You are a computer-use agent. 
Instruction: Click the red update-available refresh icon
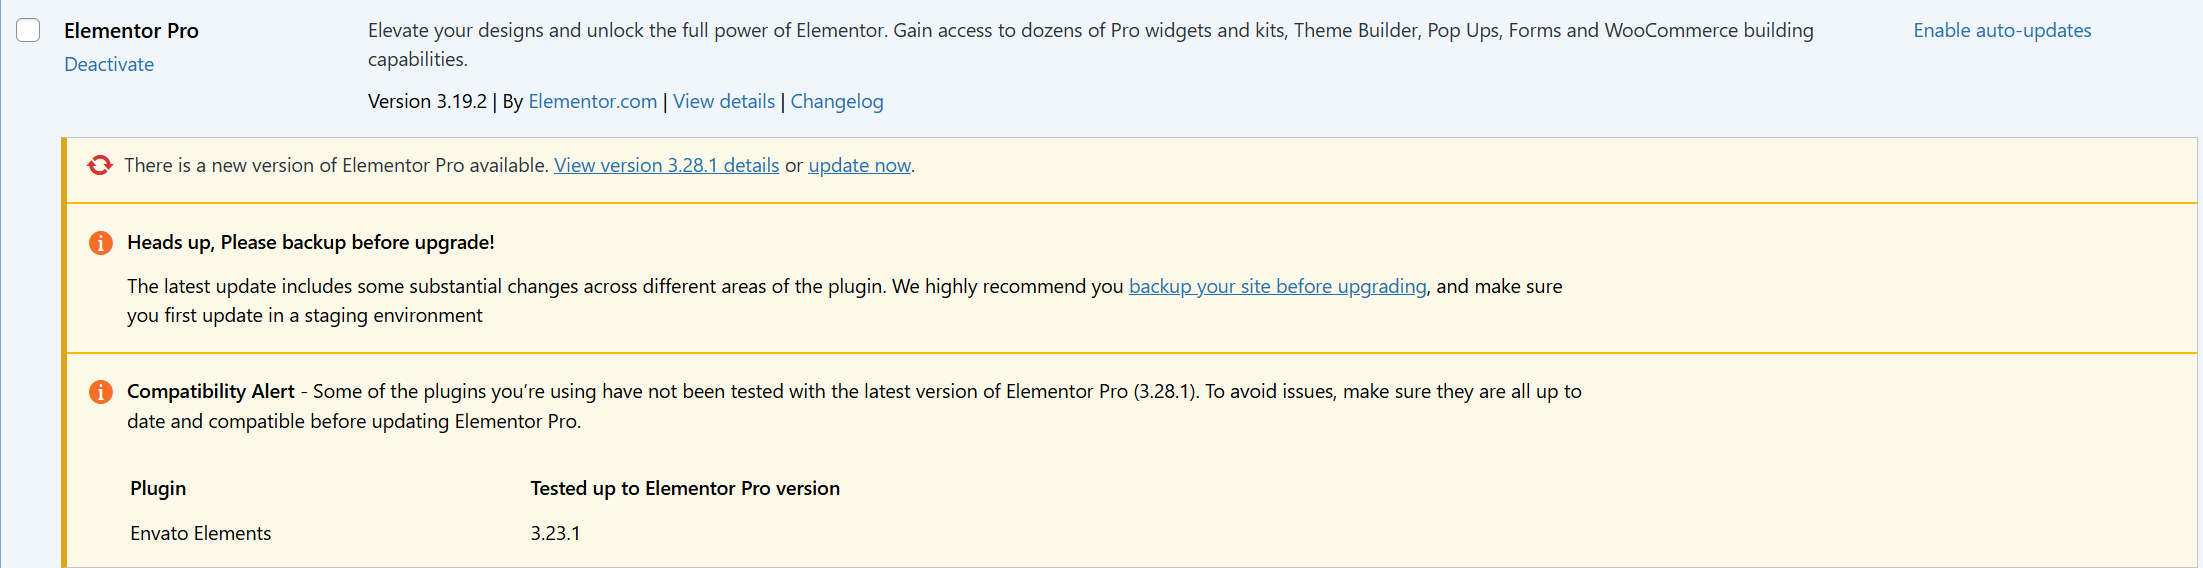(x=100, y=165)
